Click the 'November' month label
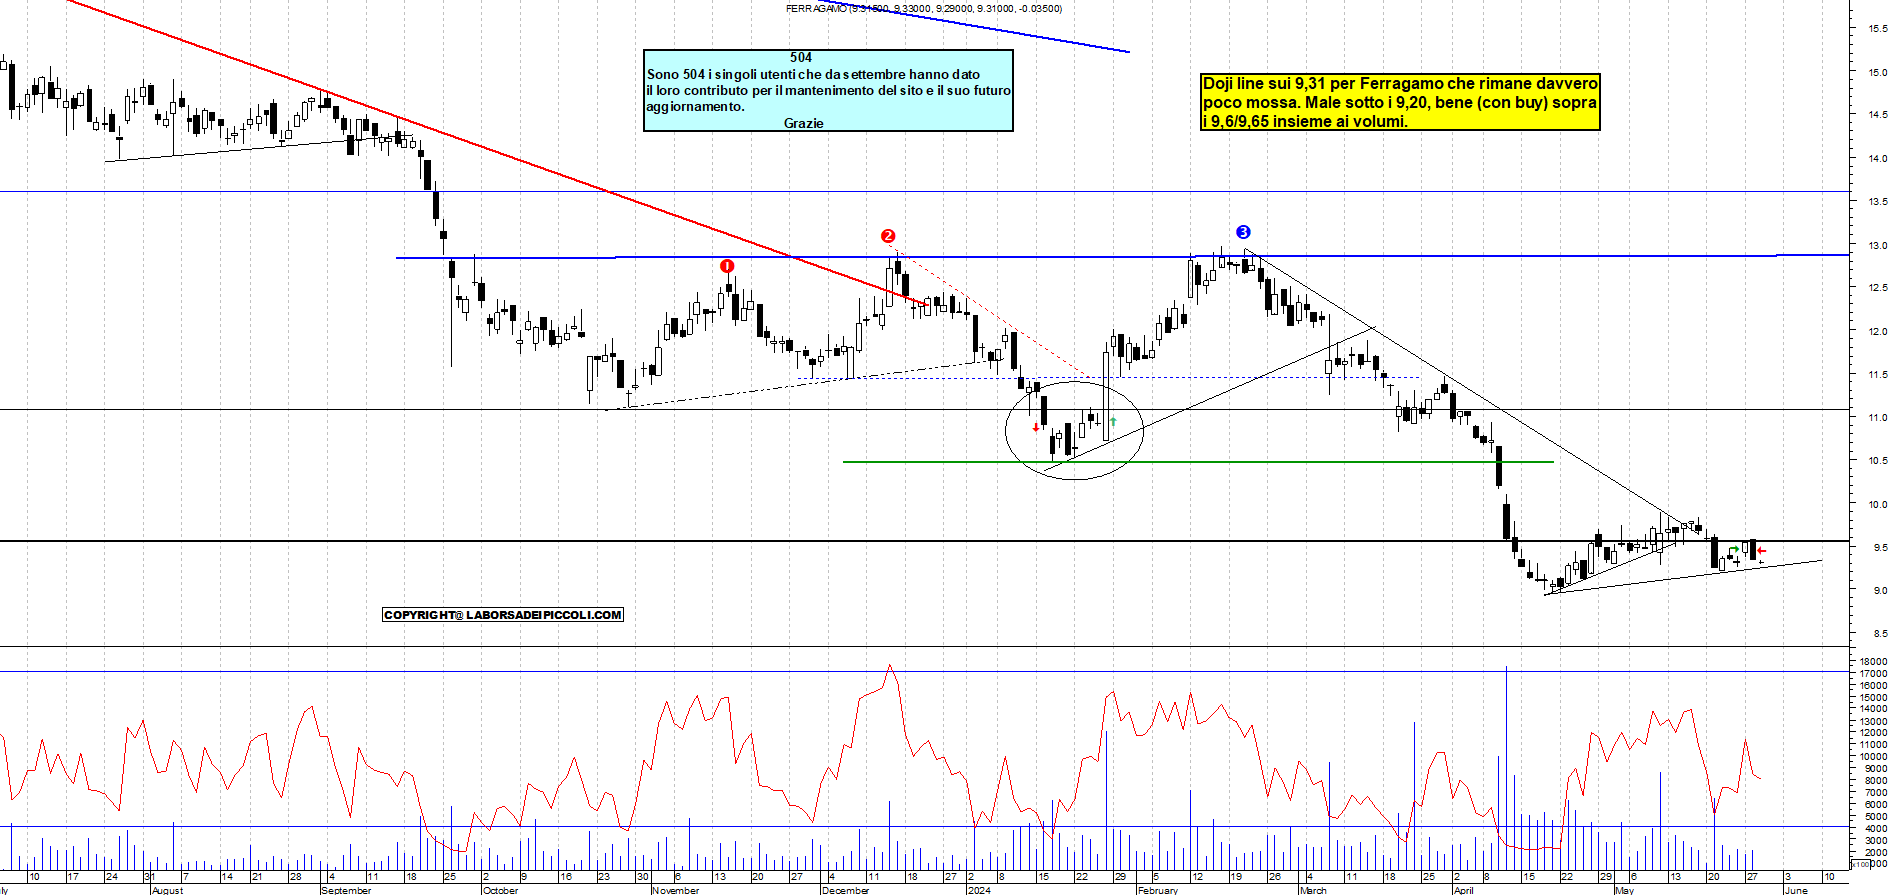 pyautogui.click(x=676, y=890)
